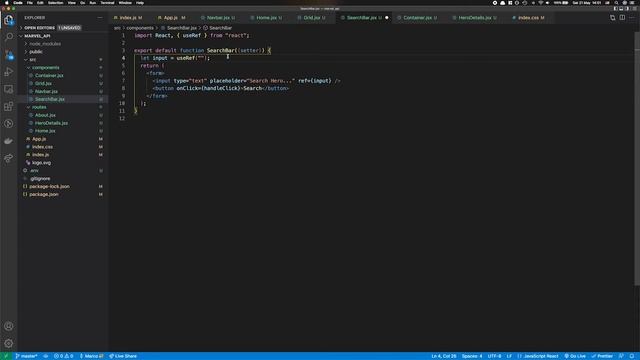Click the errors and warnings counter
The image size is (640, 360).
pyautogui.click(x=63, y=356)
